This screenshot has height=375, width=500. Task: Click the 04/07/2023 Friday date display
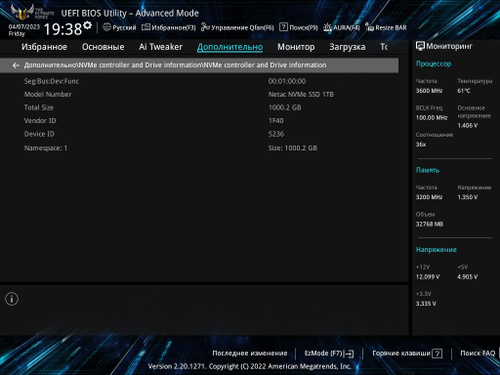[24, 30]
